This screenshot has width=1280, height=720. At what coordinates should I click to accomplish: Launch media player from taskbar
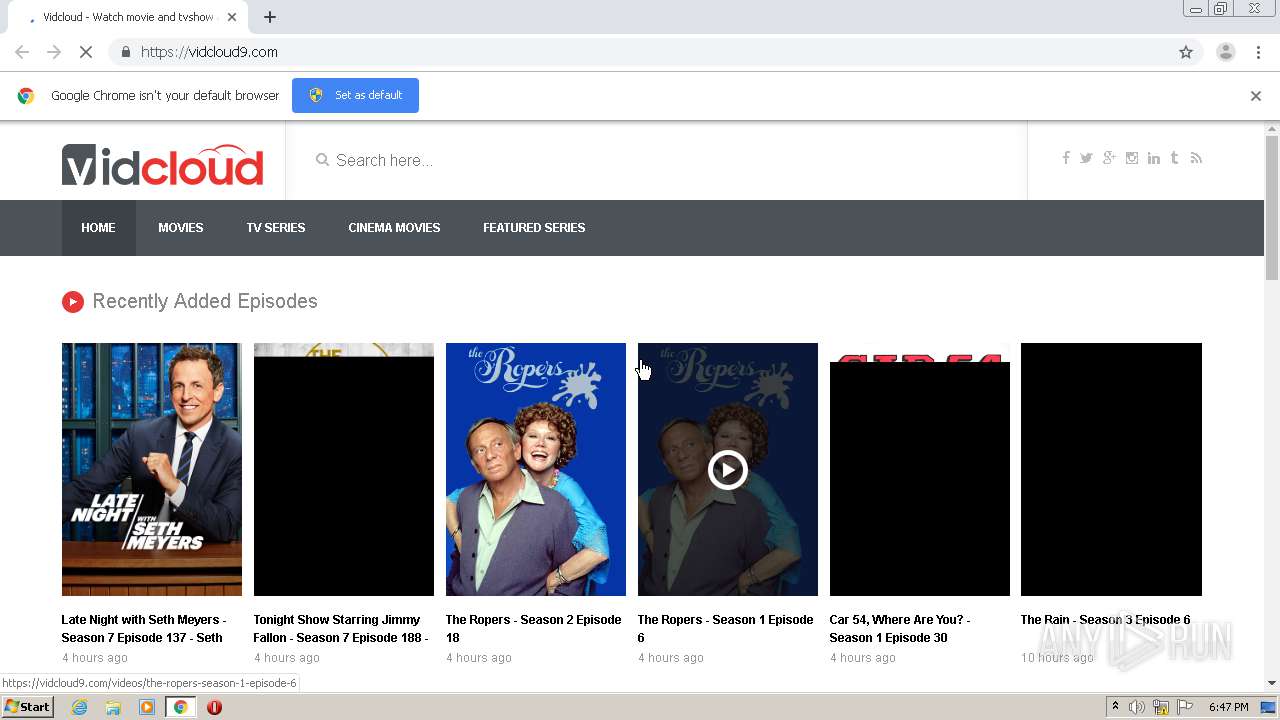point(147,707)
